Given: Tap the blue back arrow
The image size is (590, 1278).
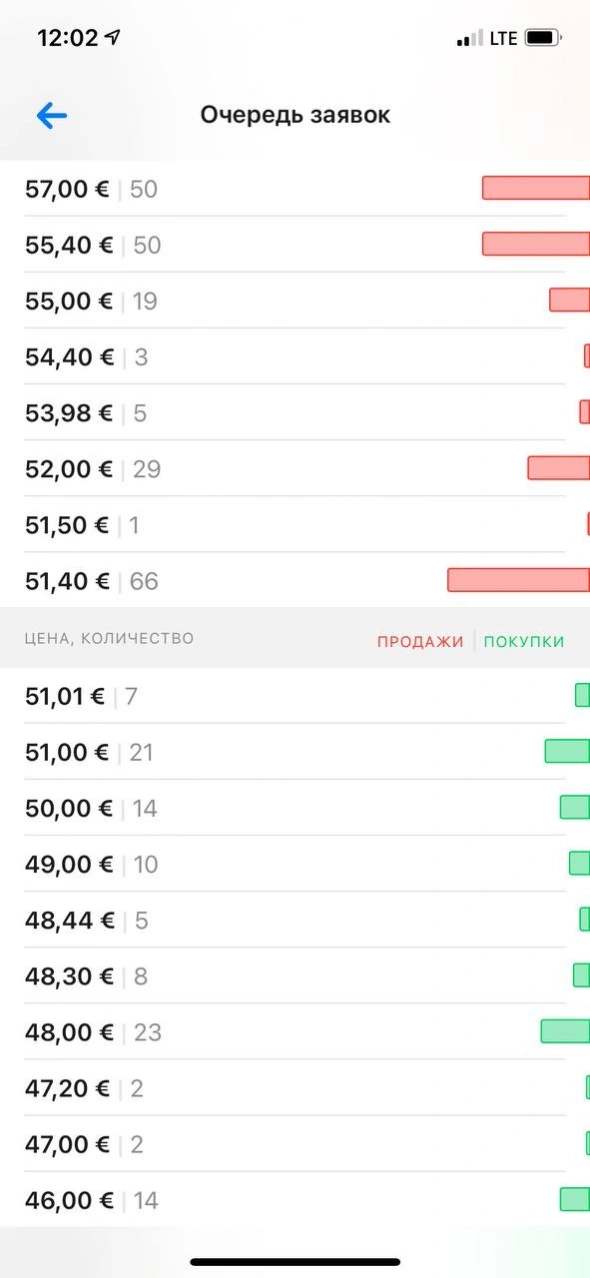Looking at the screenshot, I should [x=49, y=115].
